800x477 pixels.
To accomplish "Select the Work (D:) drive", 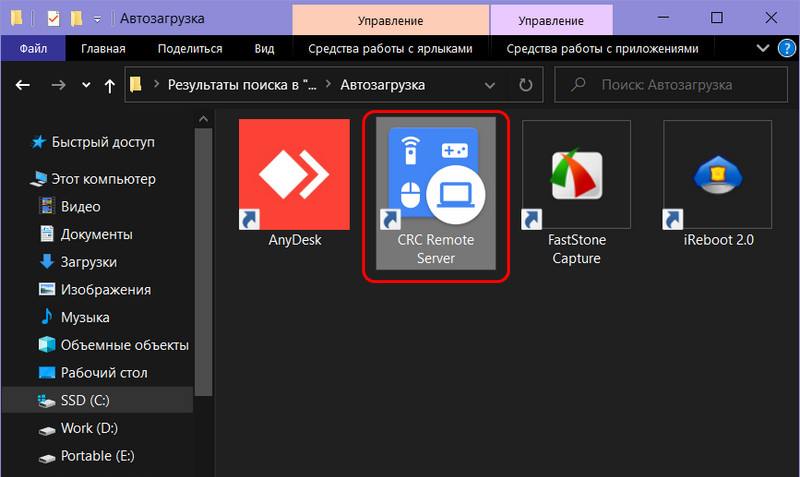I will pos(89,428).
